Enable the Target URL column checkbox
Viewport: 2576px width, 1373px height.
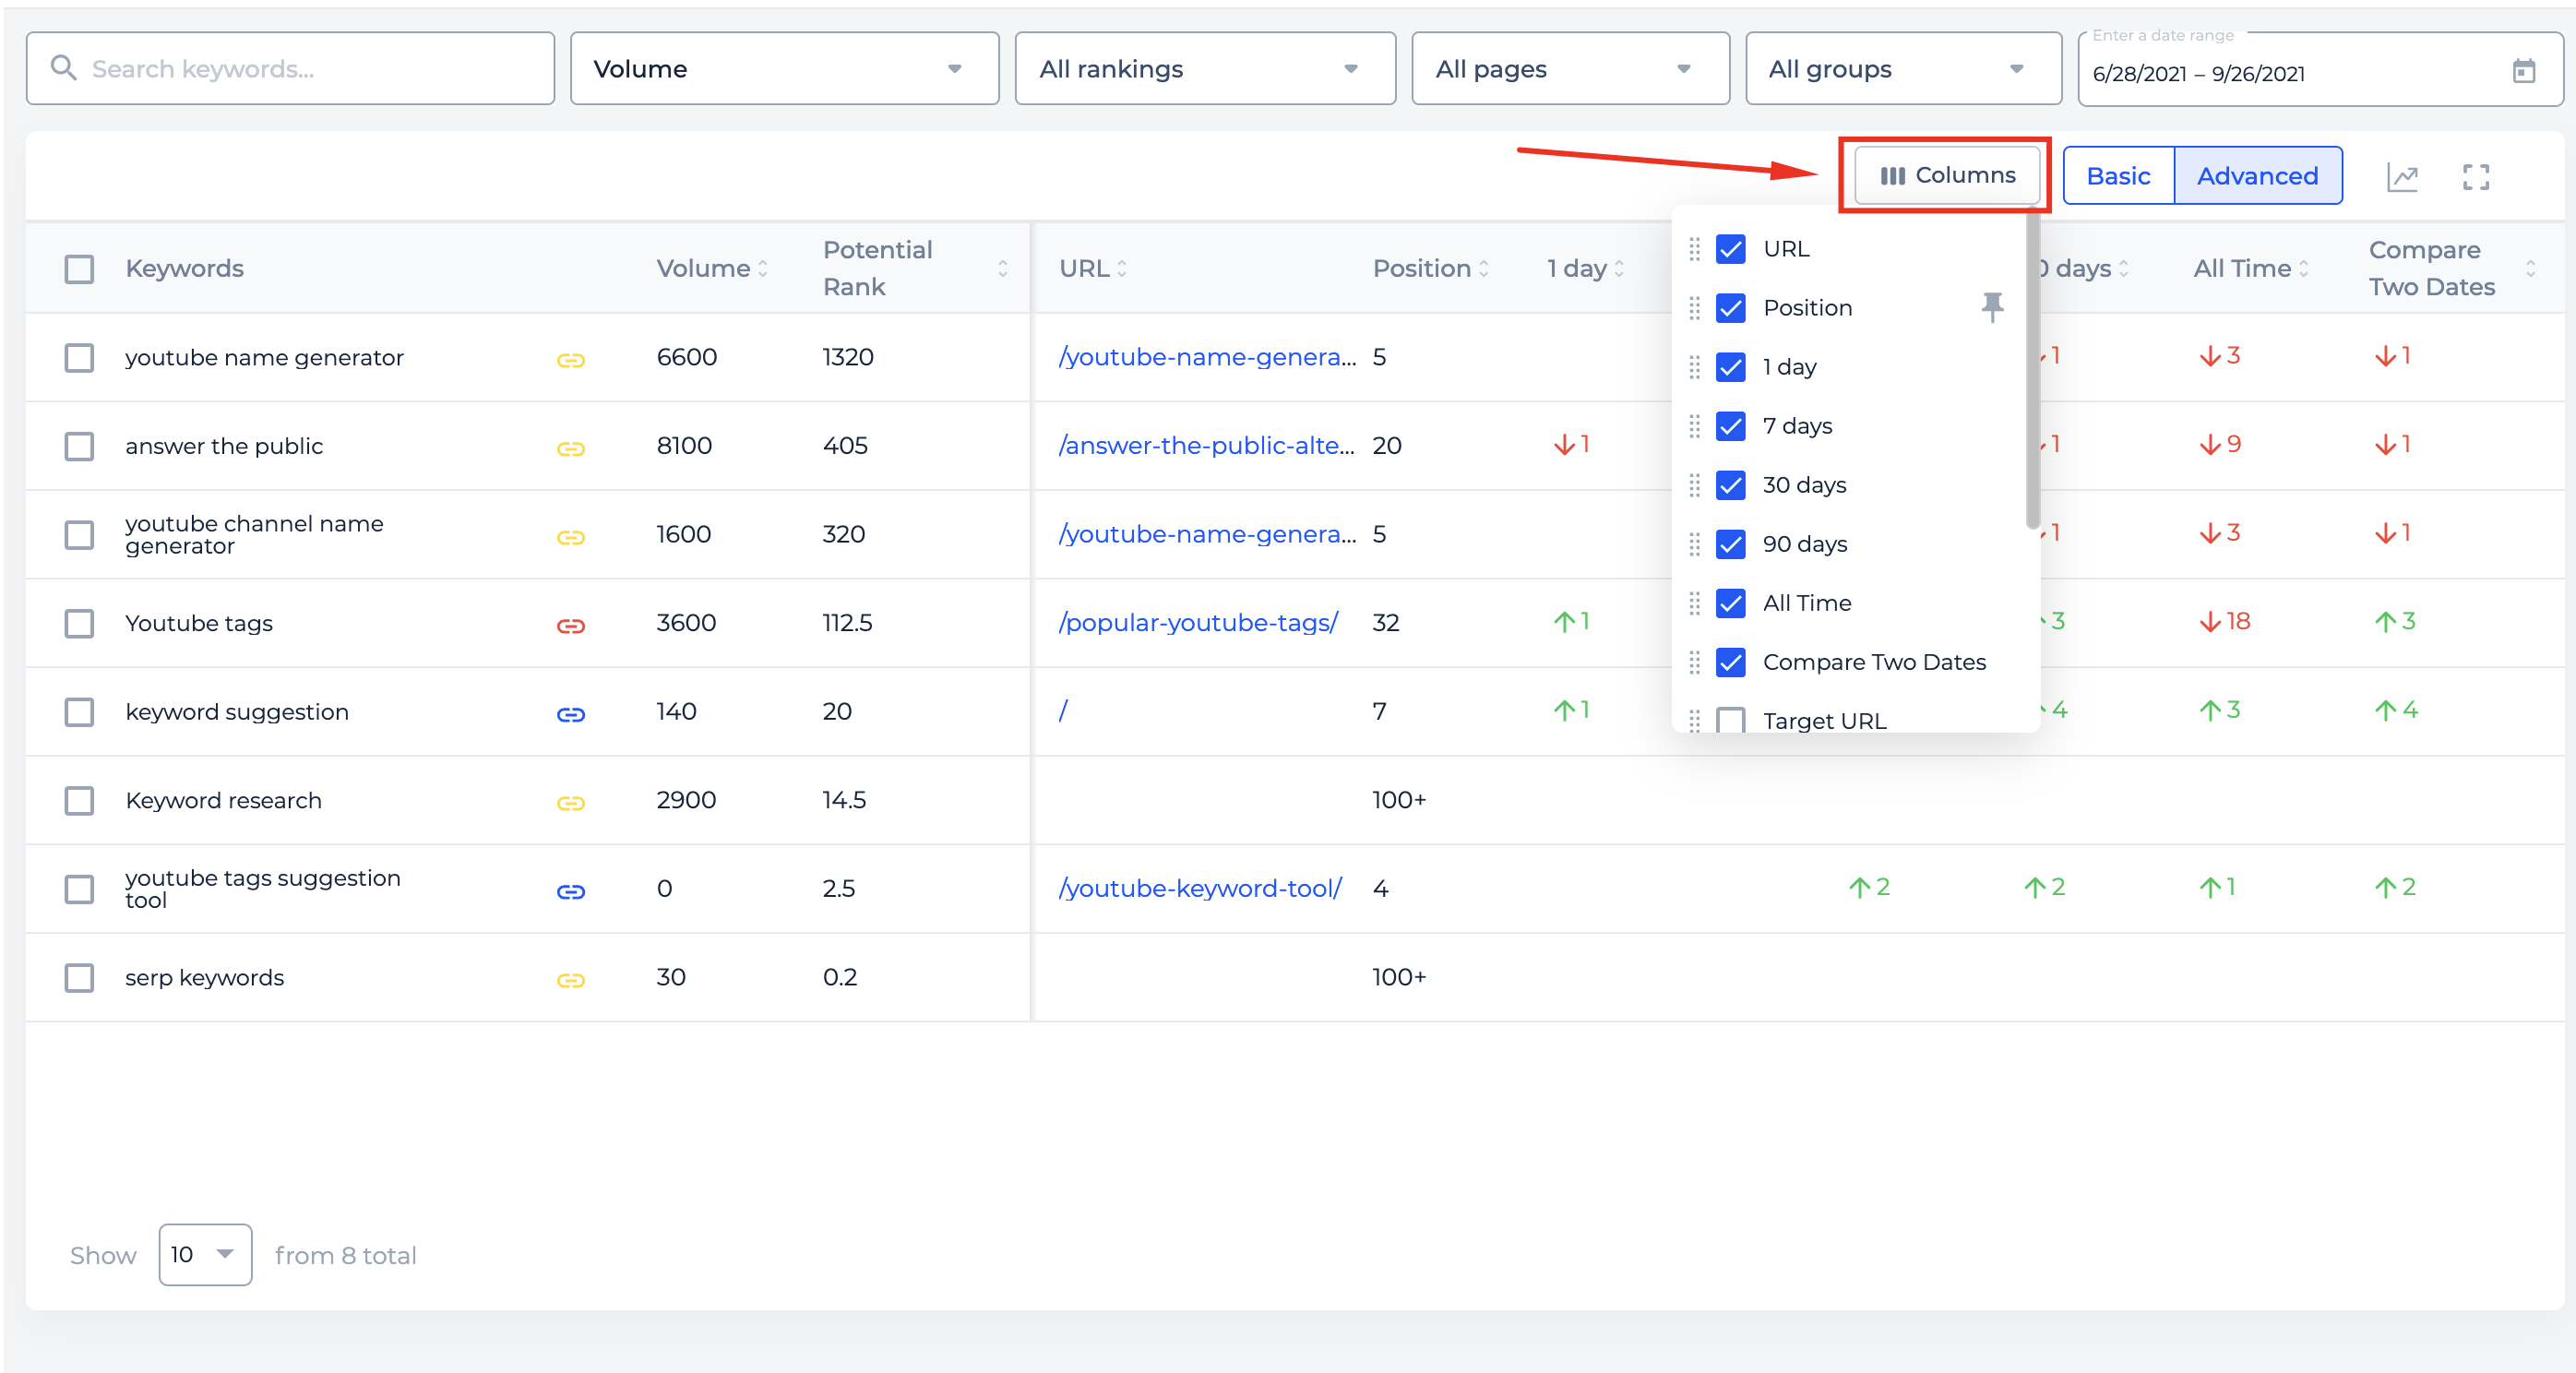pos(1730,720)
